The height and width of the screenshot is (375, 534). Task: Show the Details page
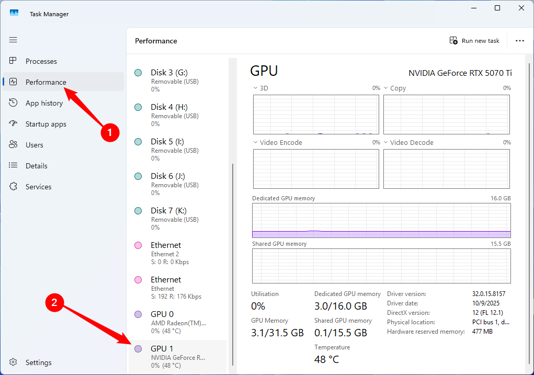pos(63,166)
